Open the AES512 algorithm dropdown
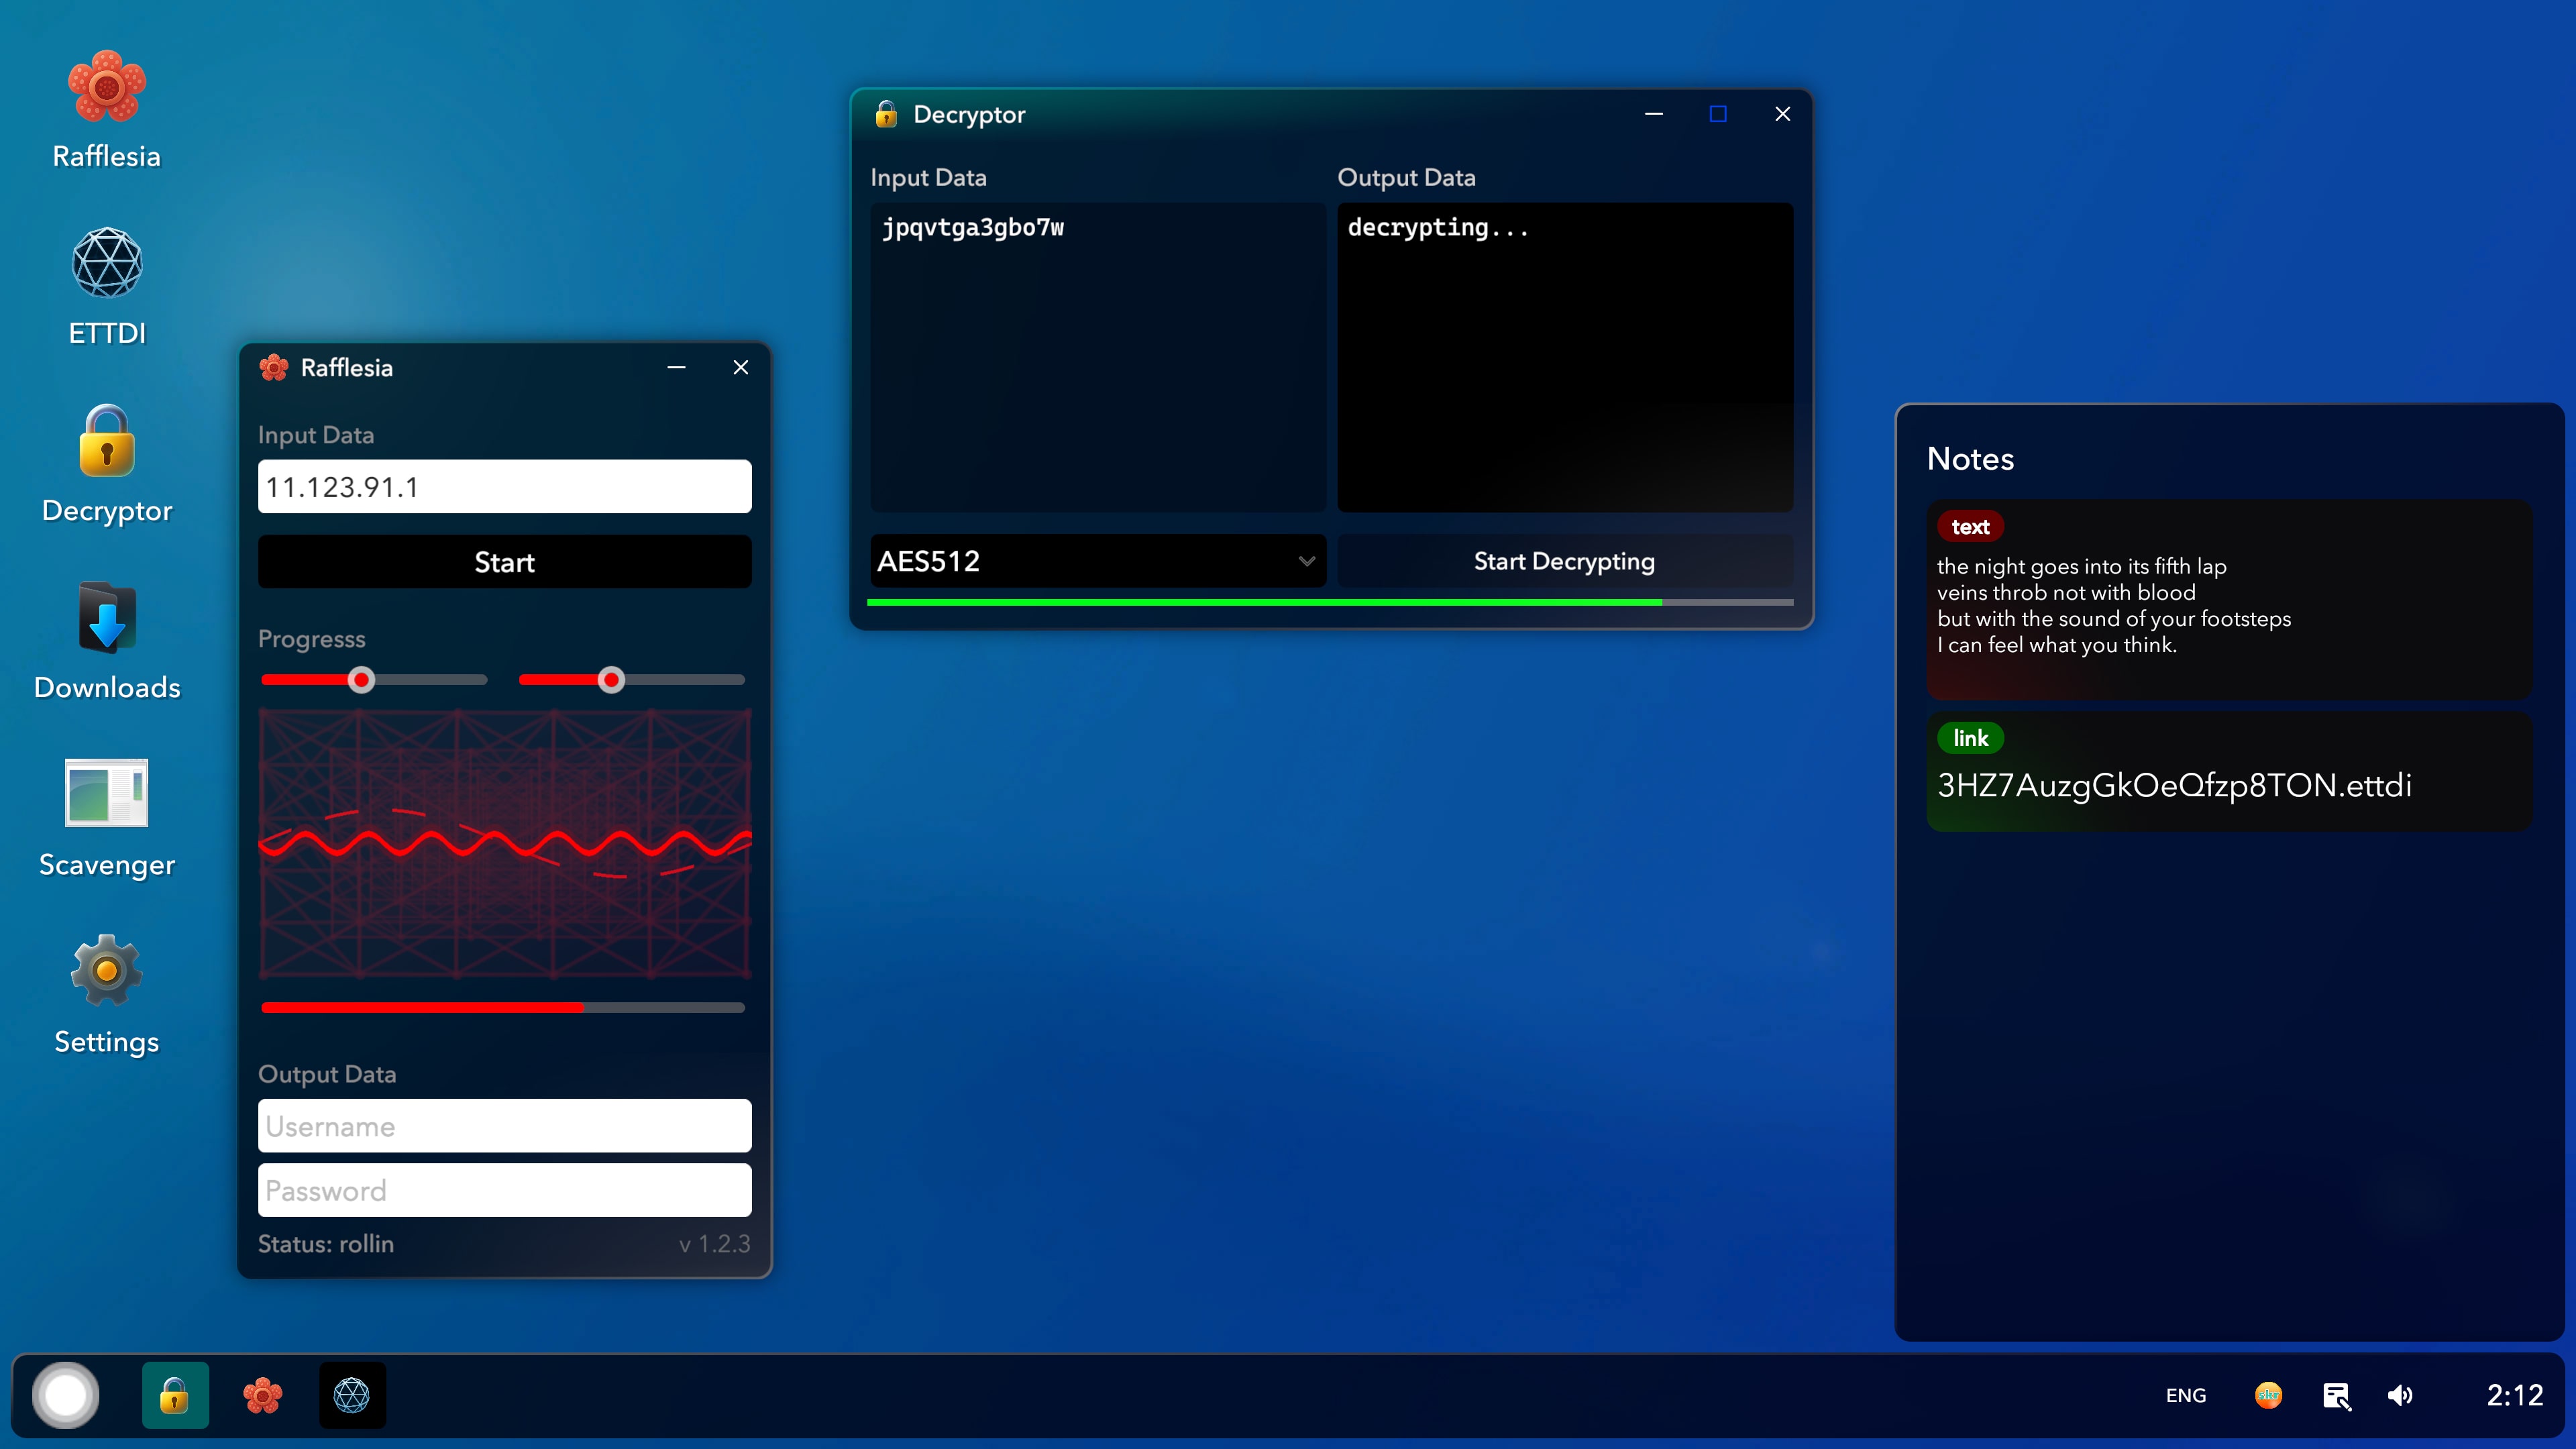Viewport: 2576px width, 1449px height. pos(1097,561)
